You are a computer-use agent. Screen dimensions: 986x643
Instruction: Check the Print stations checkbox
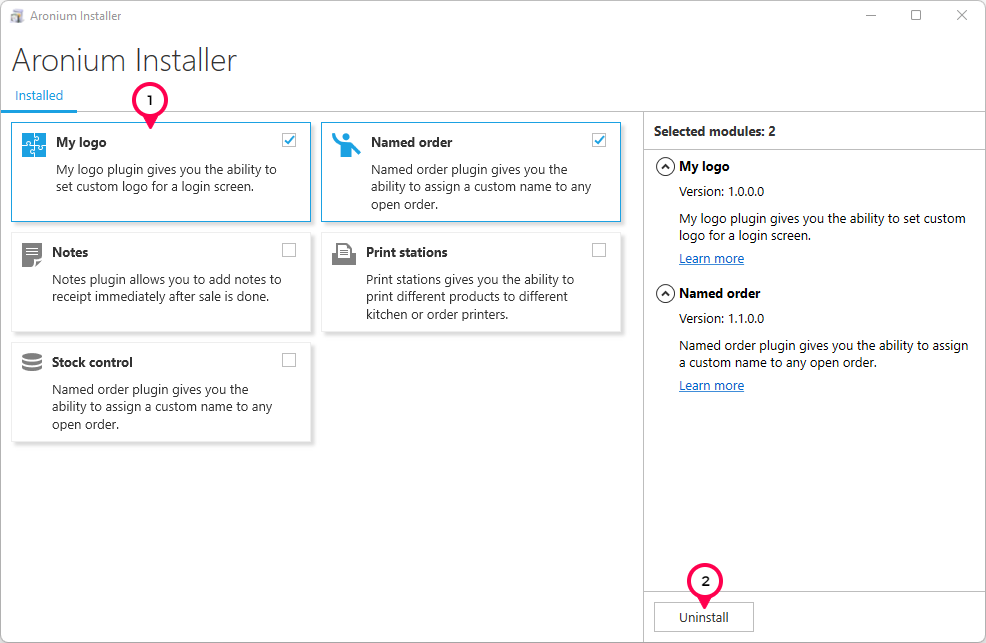tap(599, 250)
